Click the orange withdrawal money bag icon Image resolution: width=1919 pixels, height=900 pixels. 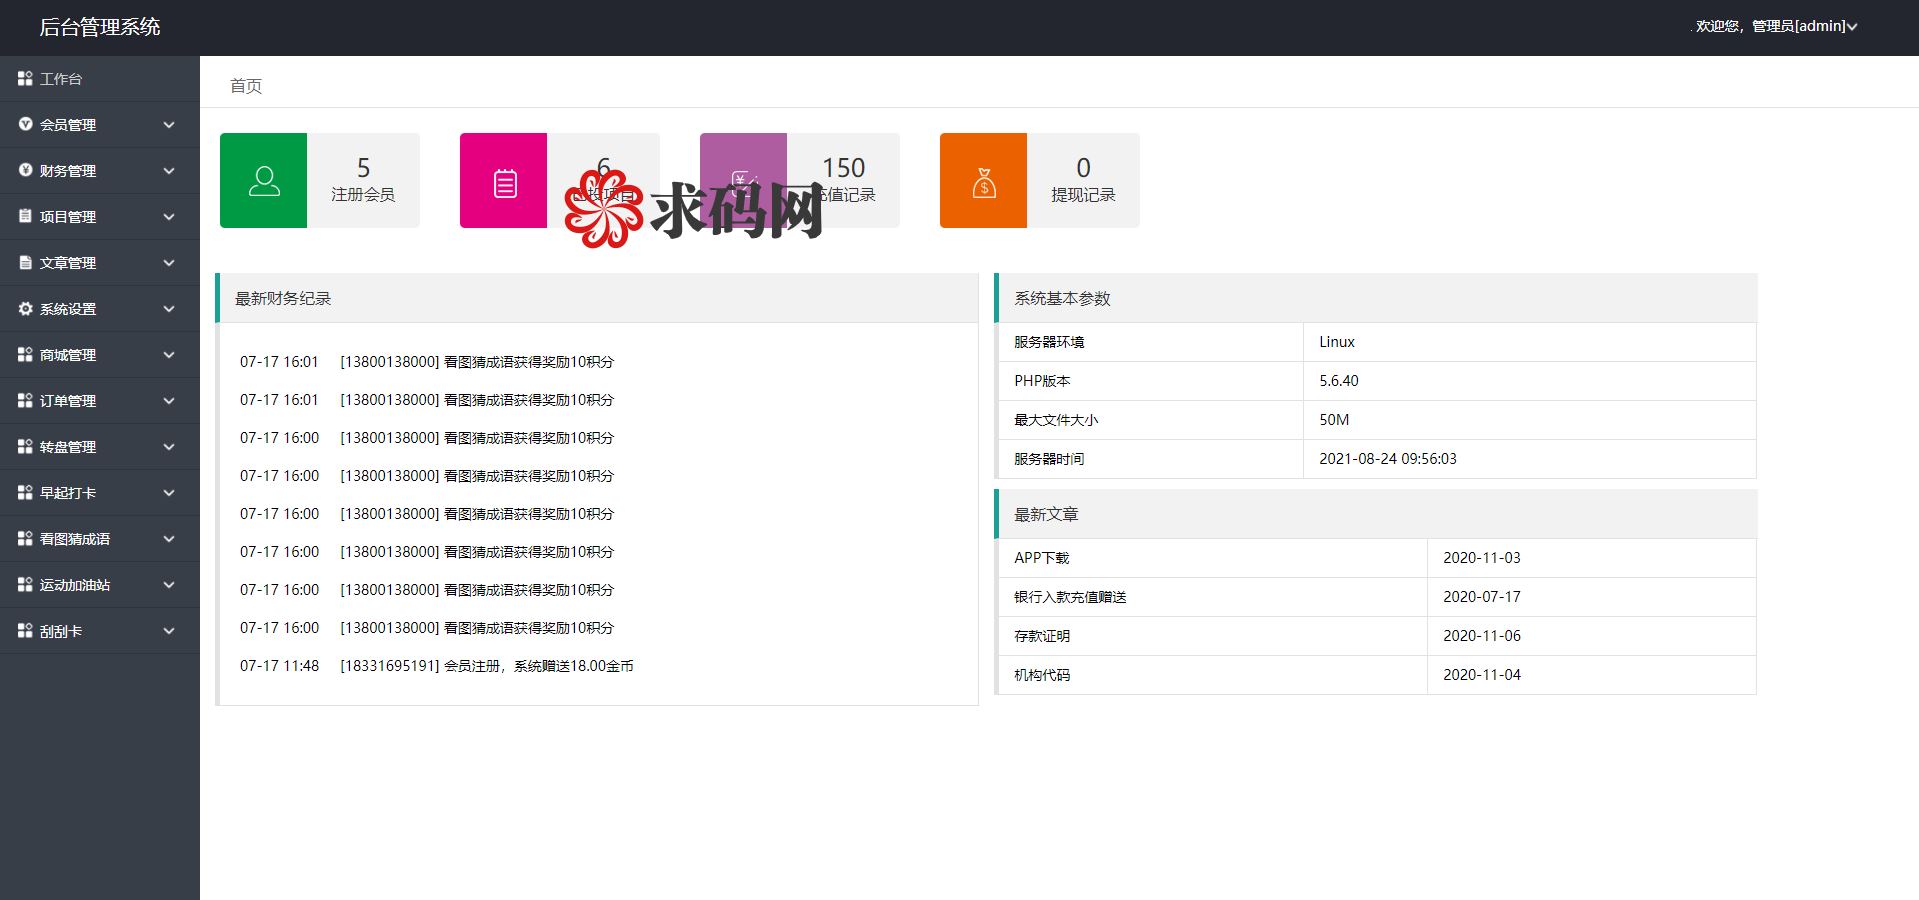pyautogui.click(x=983, y=180)
